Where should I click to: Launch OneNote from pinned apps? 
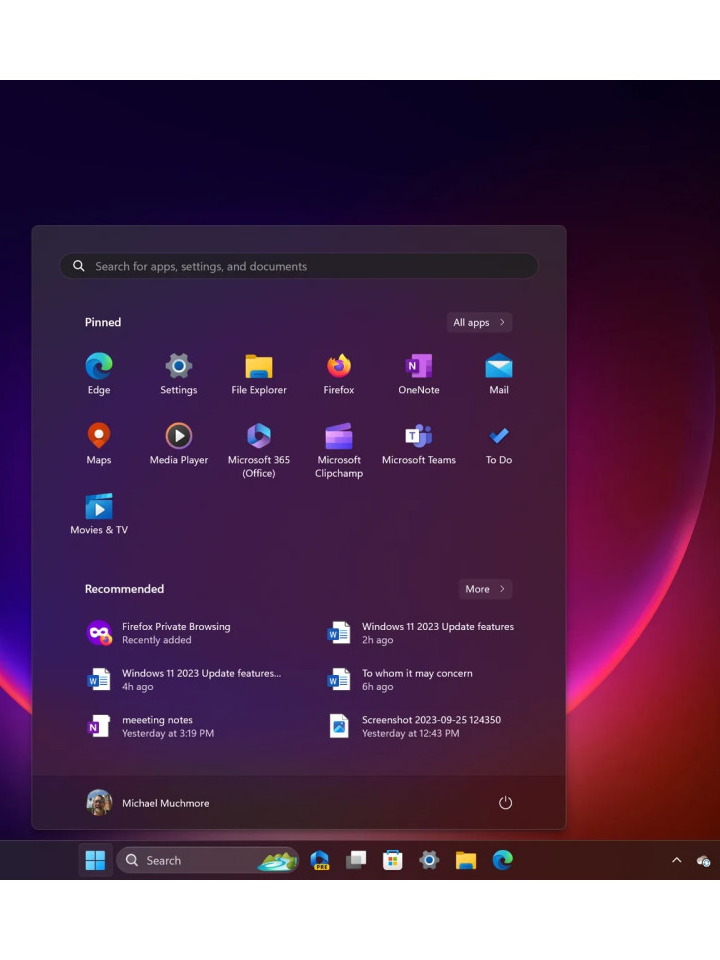click(419, 373)
